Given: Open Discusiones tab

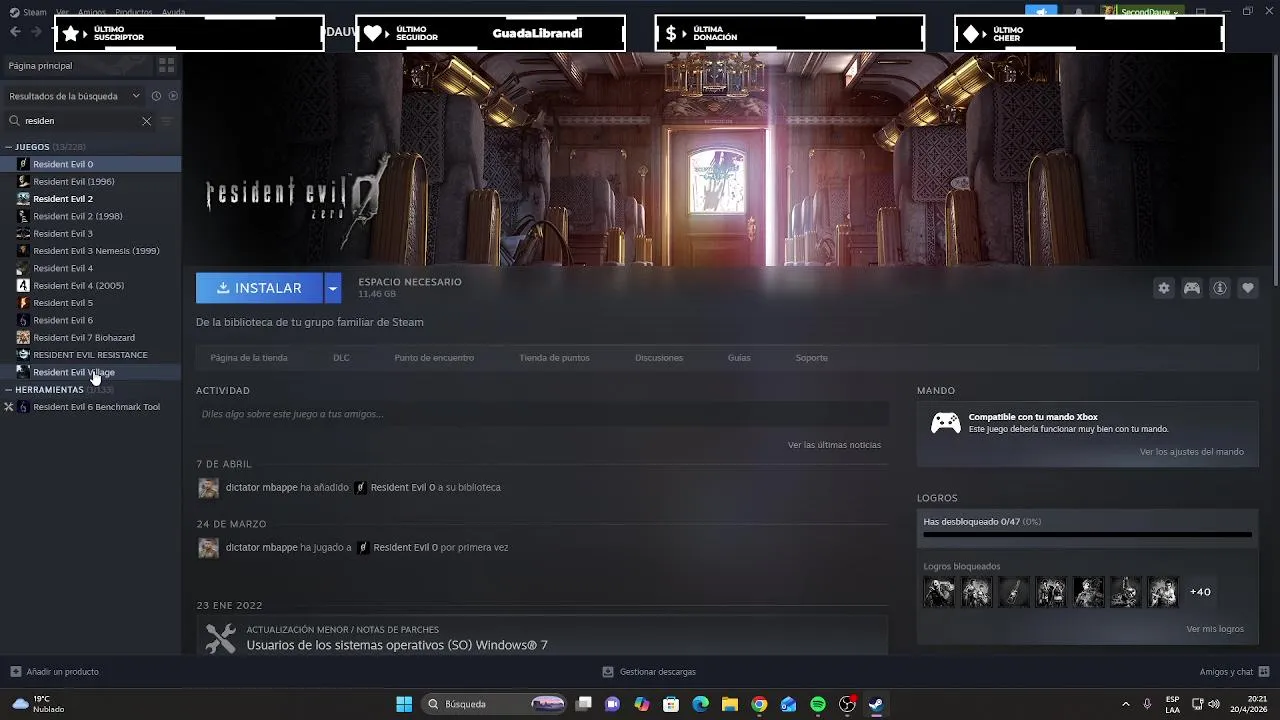Looking at the screenshot, I should click(659, 358).
